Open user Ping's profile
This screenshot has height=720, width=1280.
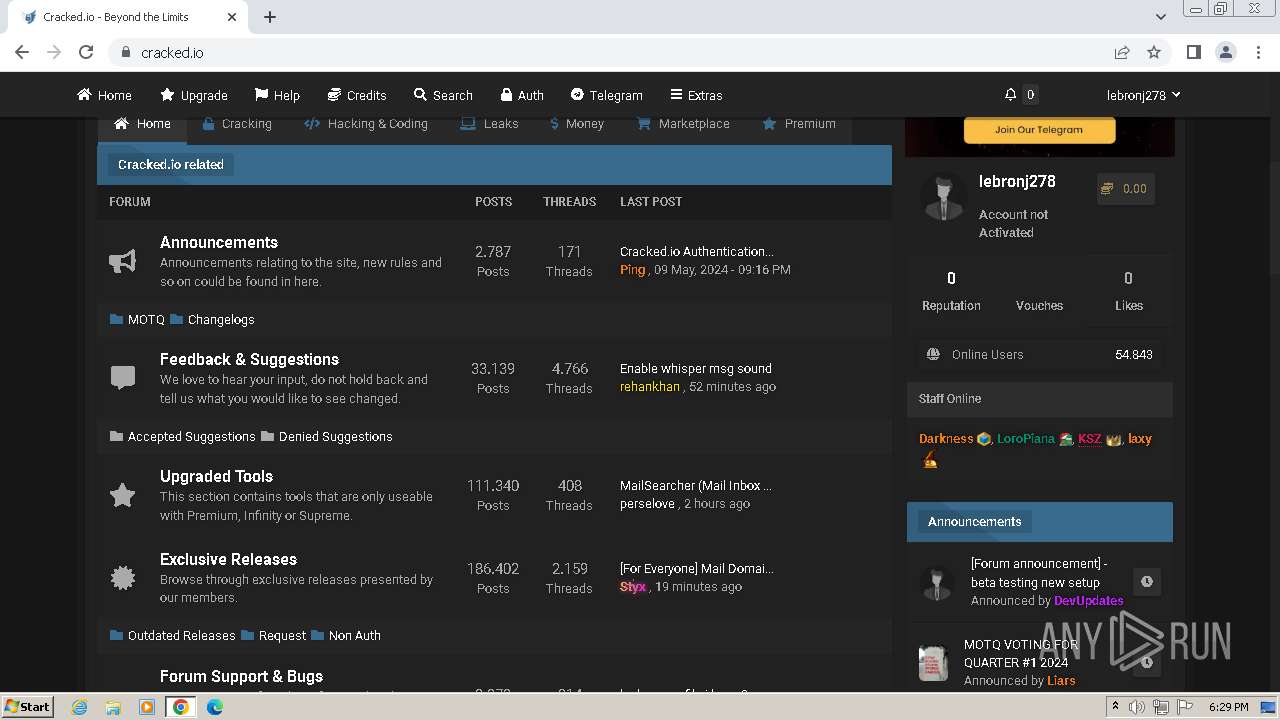click(633, 270)
